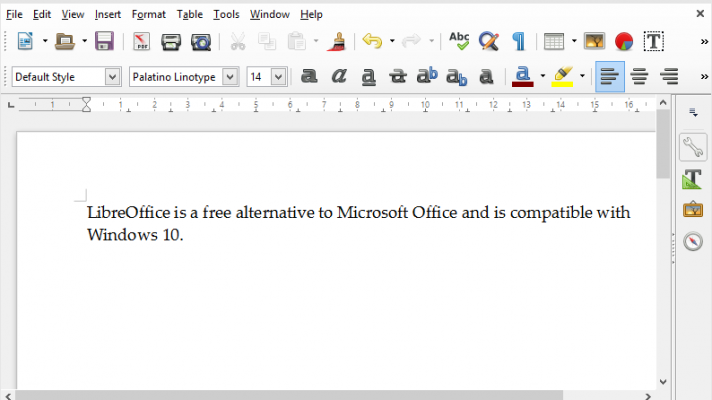The image size is (712, 400).
Task: Open sidebar Navigator compass icon
Action: click(693, 241)
